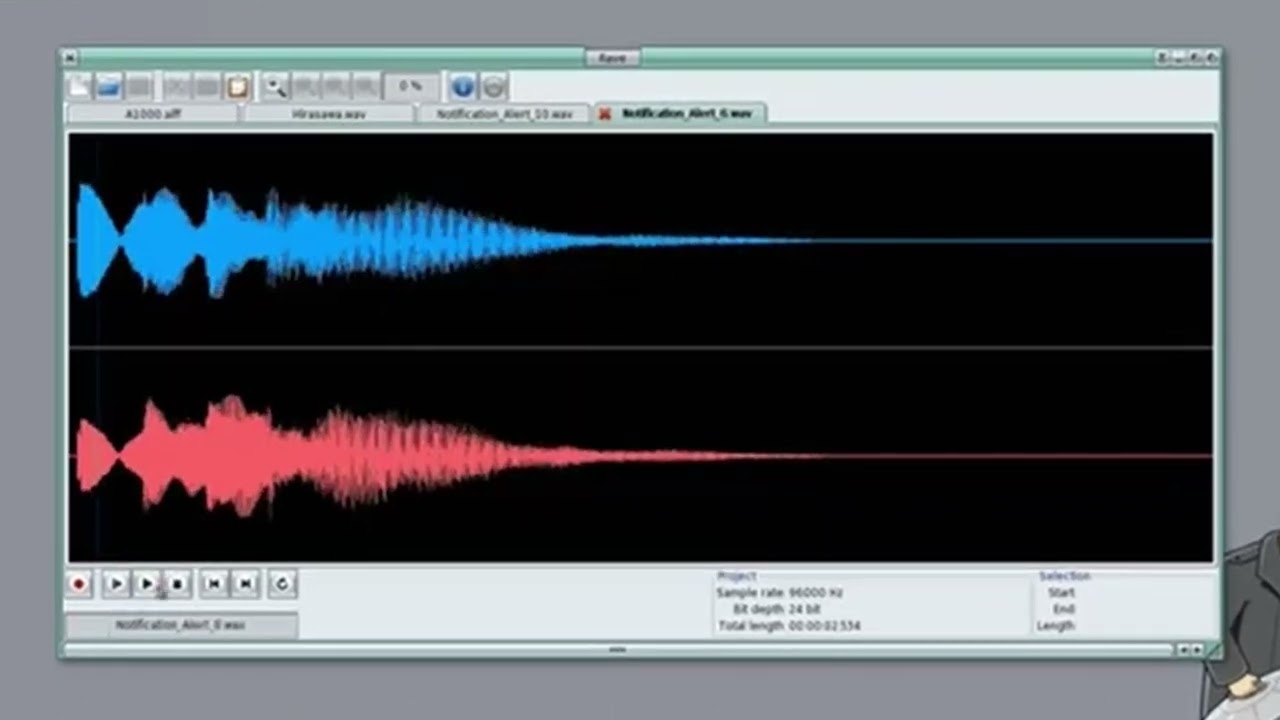
Task: Switch to the Hirasawa.wav tab
Action: coord(329,114)
